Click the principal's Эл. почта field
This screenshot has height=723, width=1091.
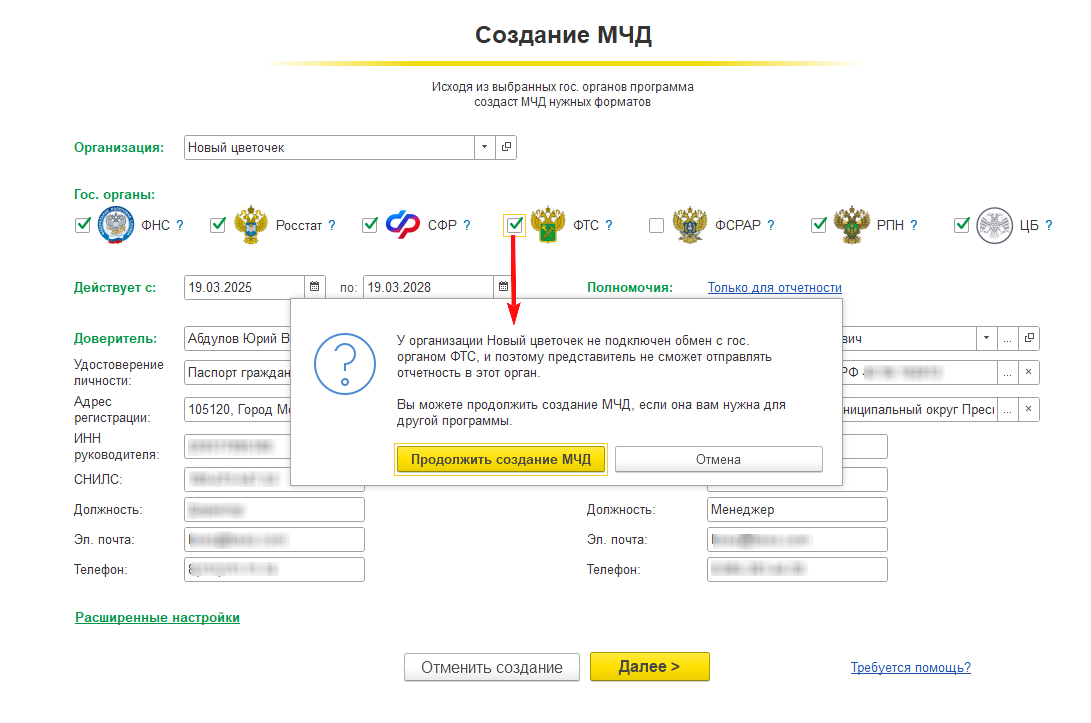pyautogui.click(x=274, y=539)
